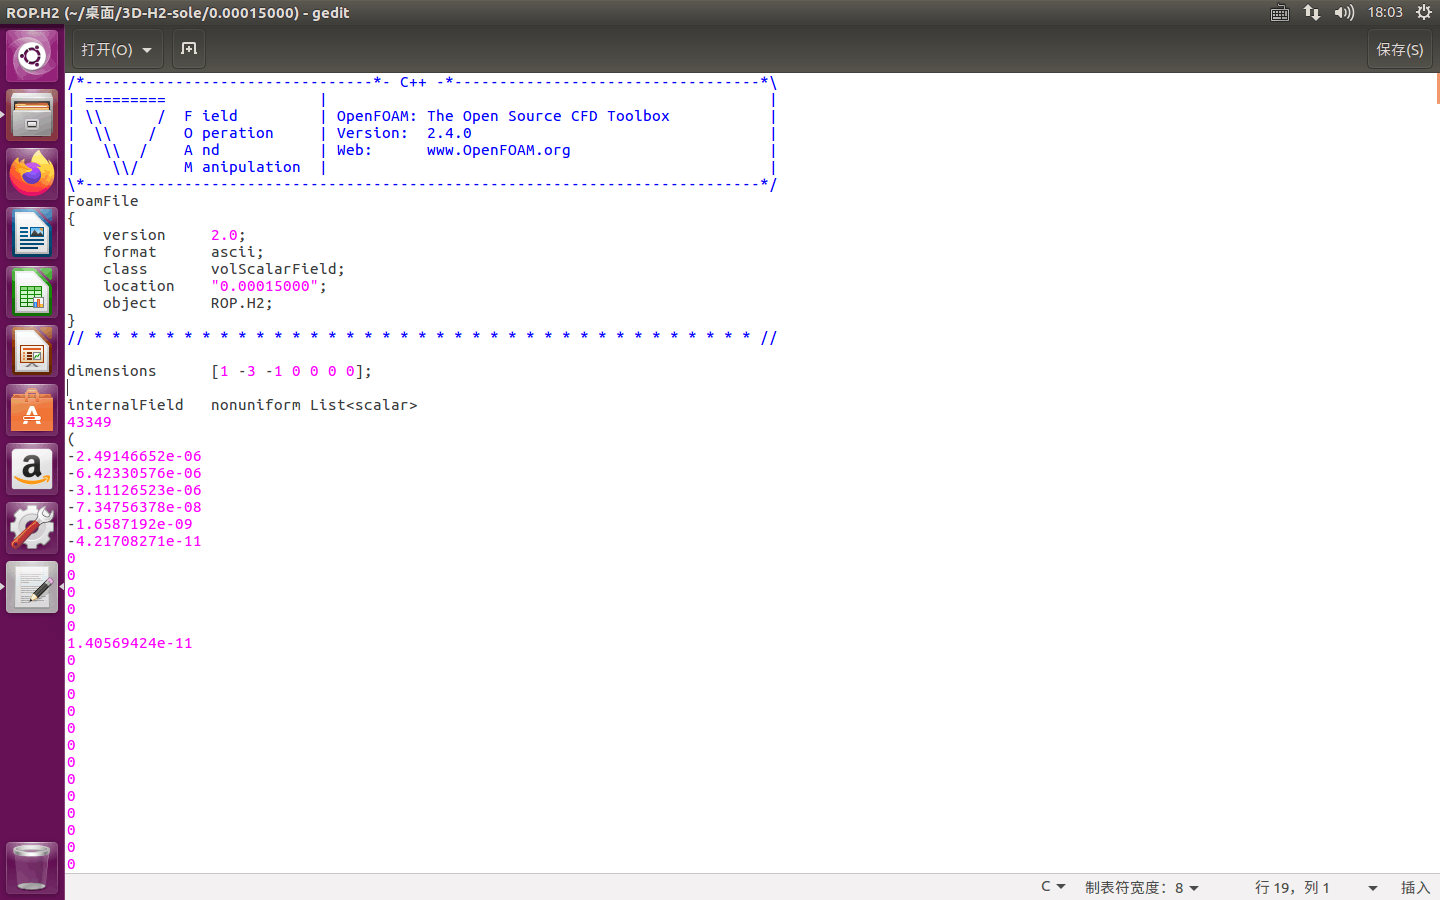Open the C language mode selector
This screenshot has width=1440, height=900.
pos(1053,887)
